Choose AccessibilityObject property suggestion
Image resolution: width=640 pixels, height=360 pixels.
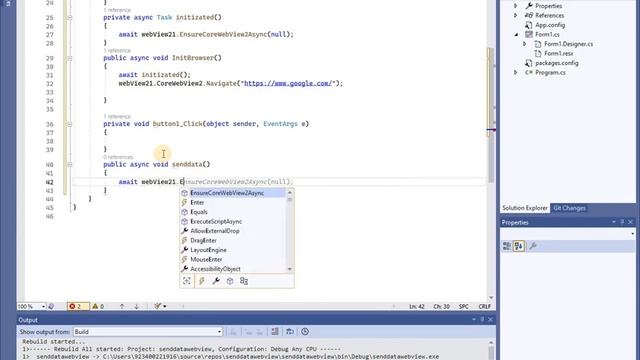pyautogui.click(x=233, y=269)
